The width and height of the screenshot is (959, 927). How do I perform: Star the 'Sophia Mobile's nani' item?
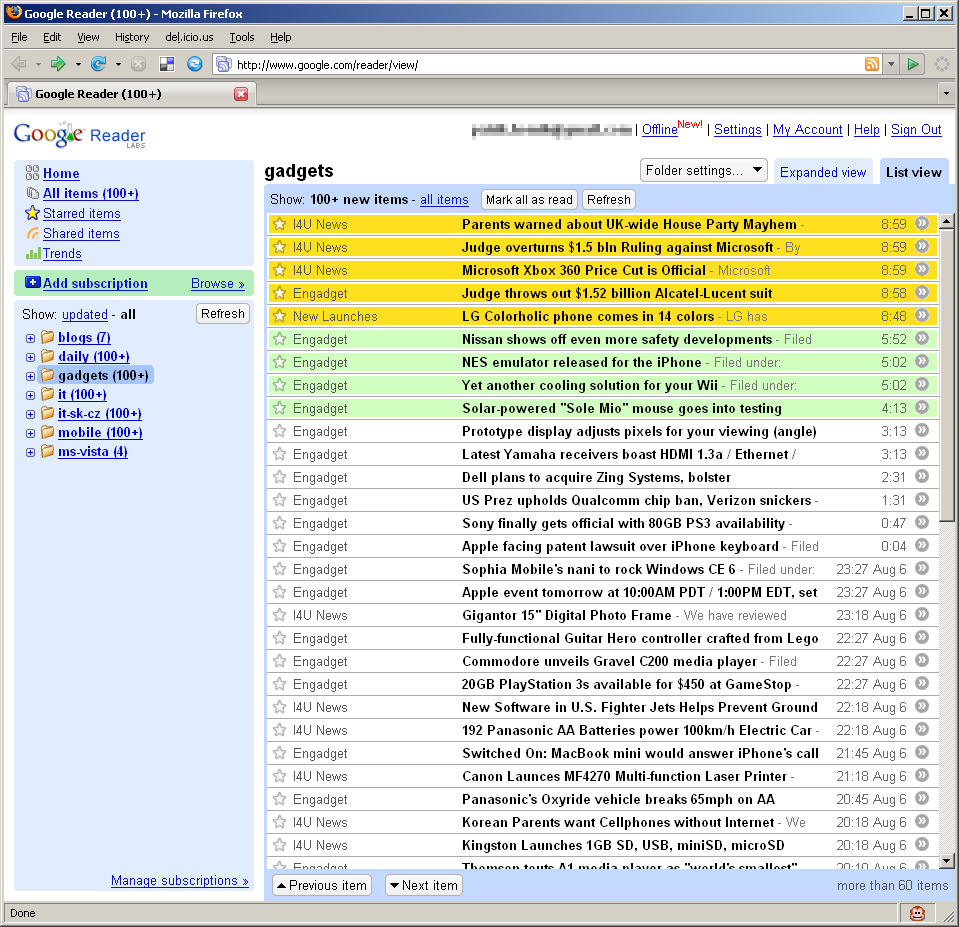(280, 569)
